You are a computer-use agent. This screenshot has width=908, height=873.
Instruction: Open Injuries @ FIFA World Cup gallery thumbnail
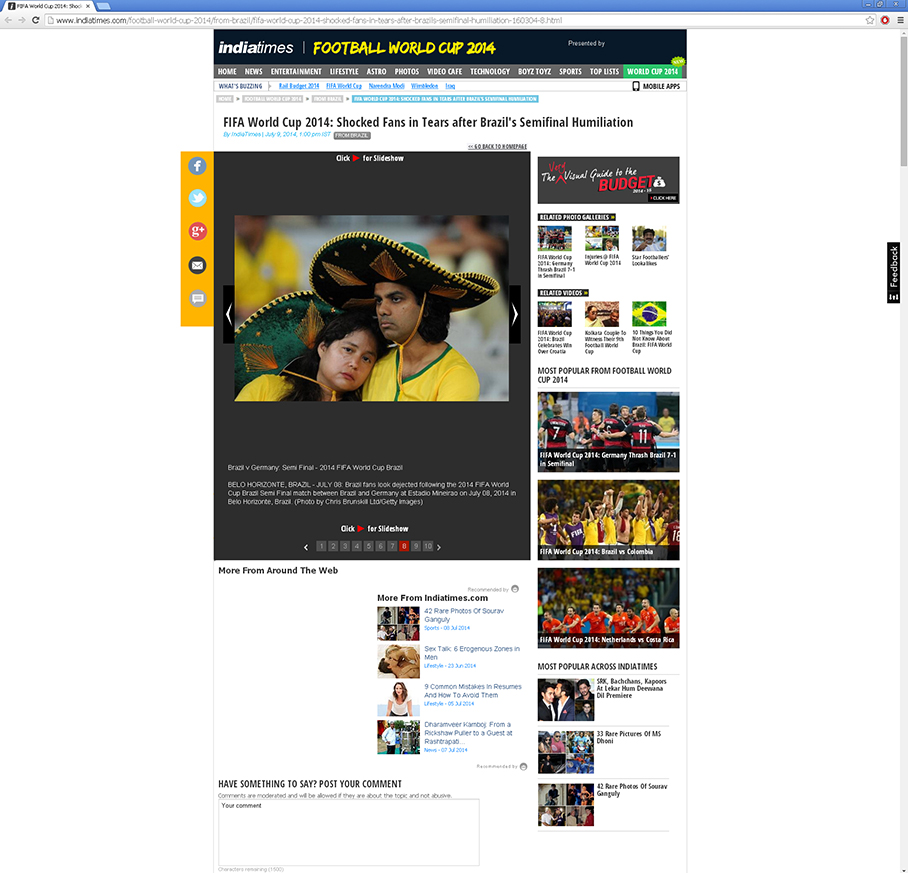pyautogui.click(x=602, y=239)
